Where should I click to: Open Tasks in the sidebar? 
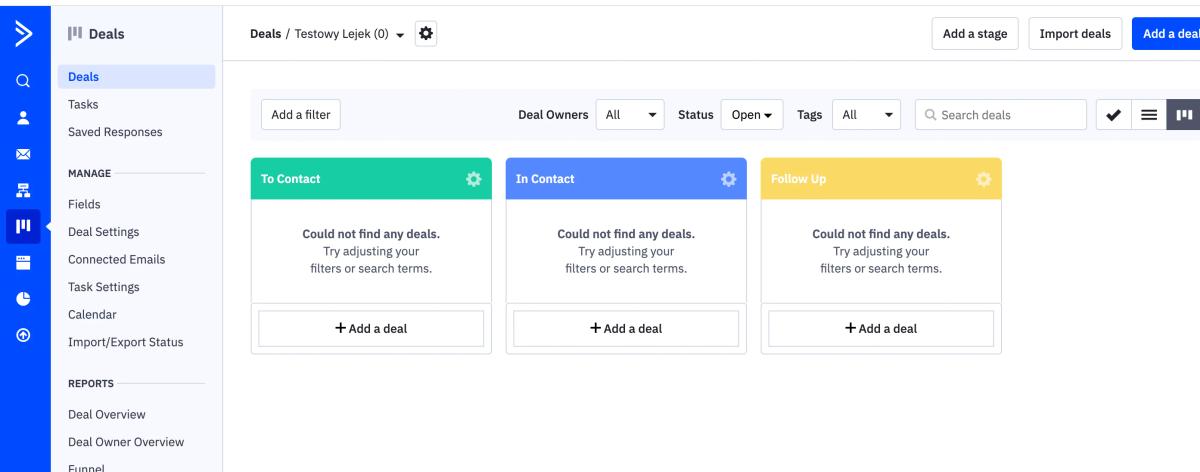83,104
